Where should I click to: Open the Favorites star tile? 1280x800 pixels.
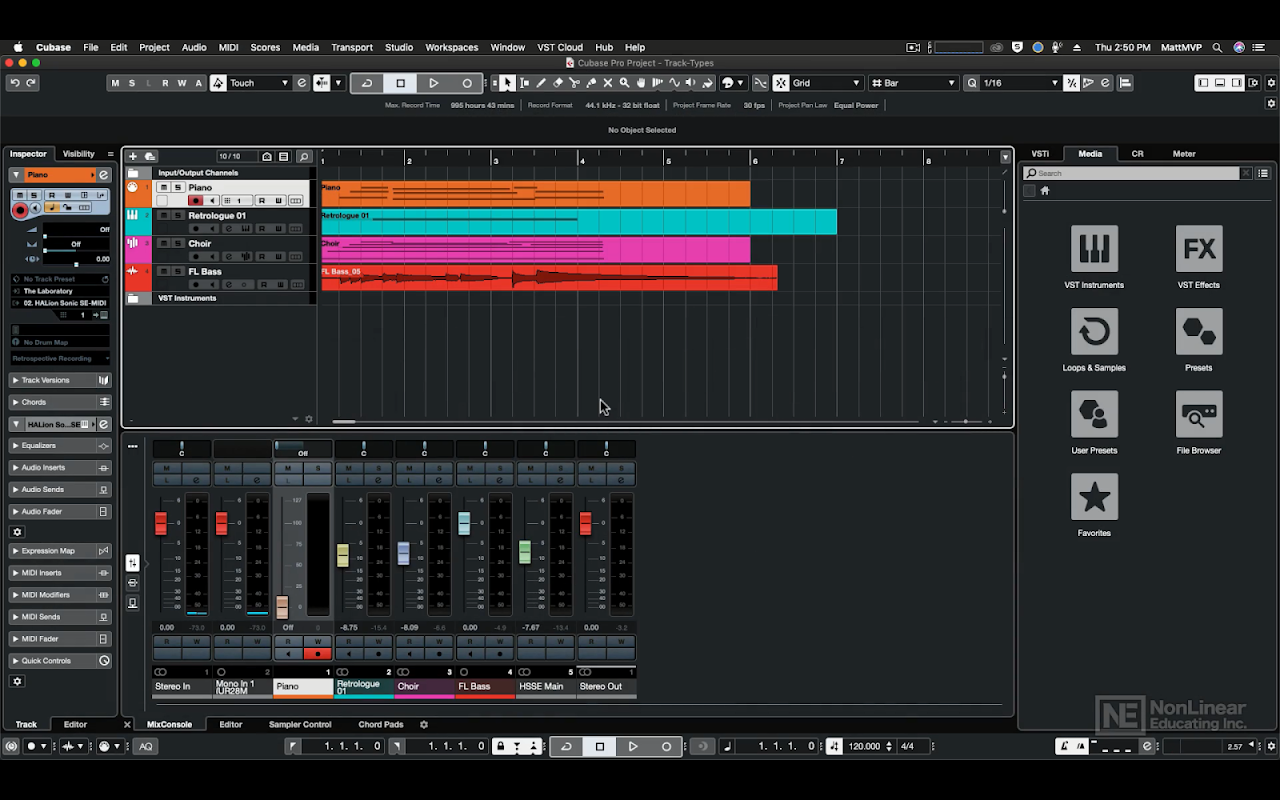[1094, 497]
